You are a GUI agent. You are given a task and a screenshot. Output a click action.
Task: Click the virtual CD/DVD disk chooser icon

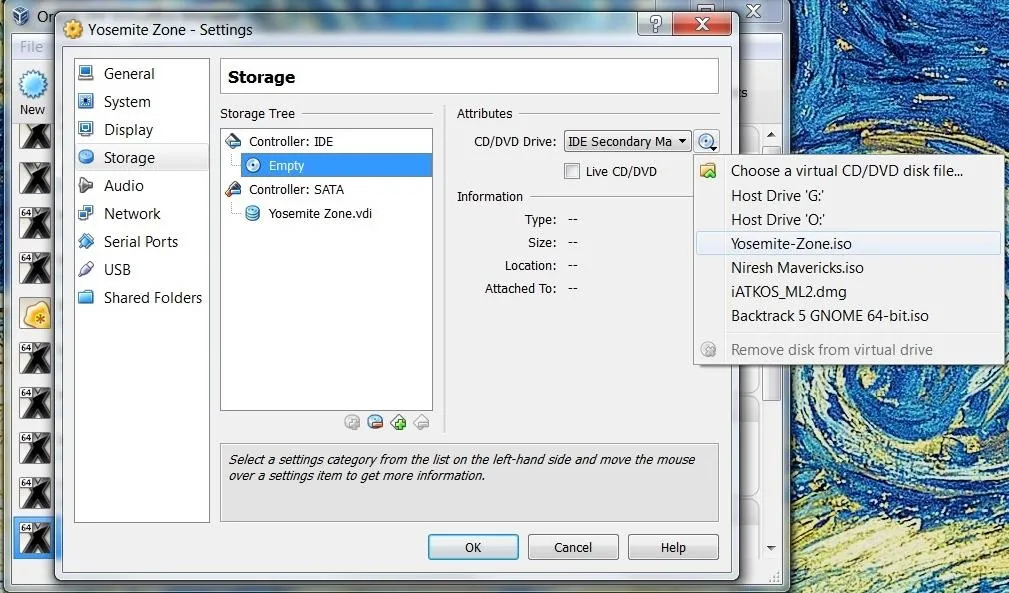point(707,141)
